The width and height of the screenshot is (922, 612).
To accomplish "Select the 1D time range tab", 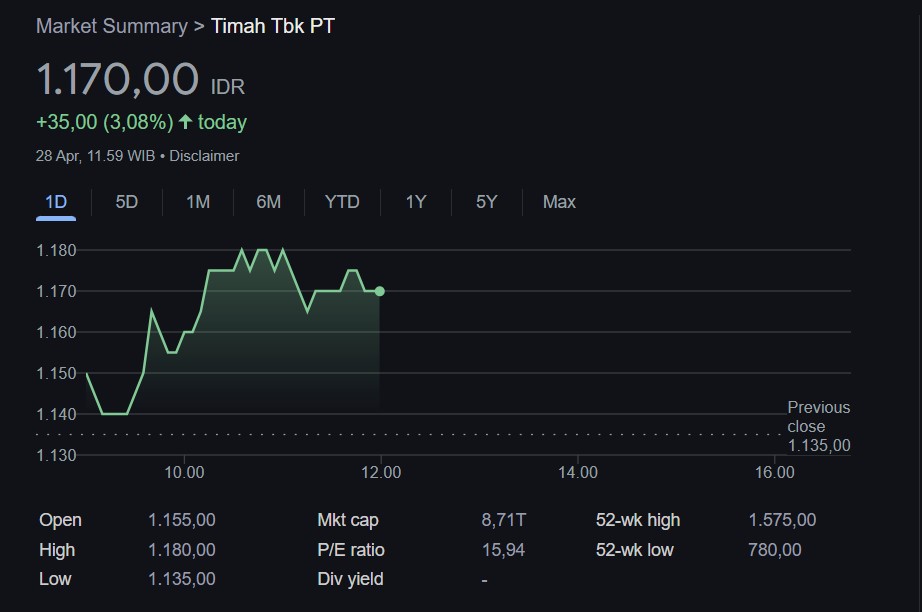I will pyautogui.click(x=56, y=202).
